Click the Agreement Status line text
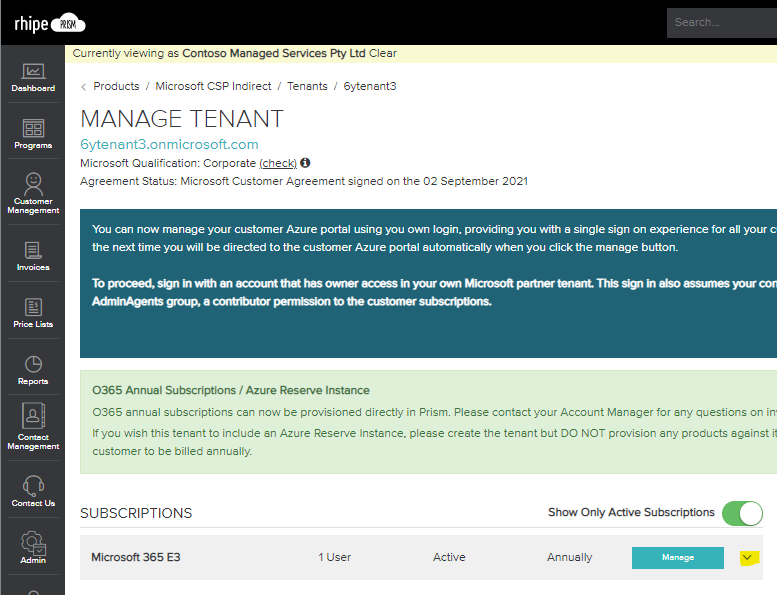Image resolution: width=777 pixels, height=595 pixels. pyautogui.click(x=304, y=181)
